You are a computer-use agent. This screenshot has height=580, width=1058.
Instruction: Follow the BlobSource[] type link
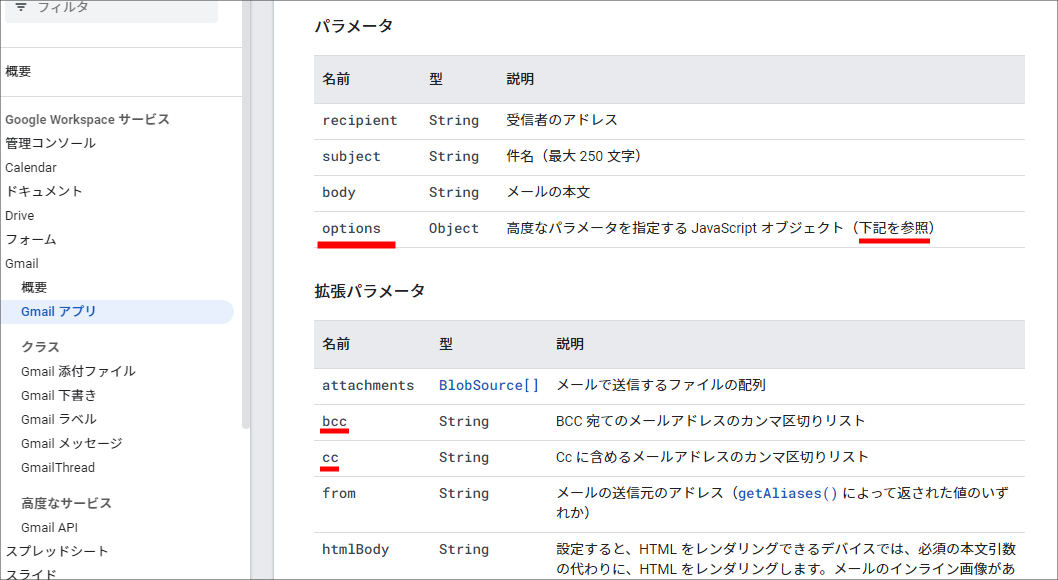pyautogui.click(x=489, y=386)
